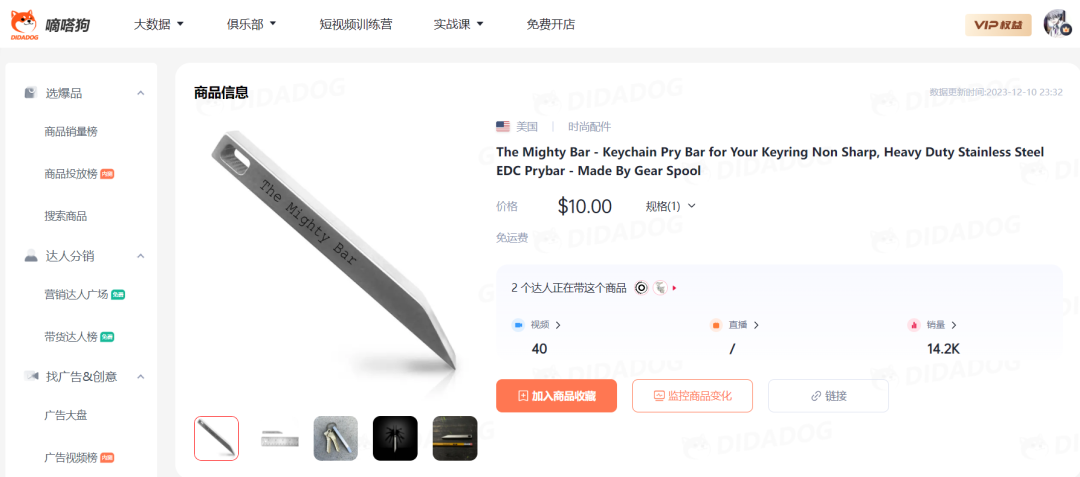Collapse the 达人分销 sidebar section
The height and width of the screenshot is (477, 1080).
coord(141,256)
